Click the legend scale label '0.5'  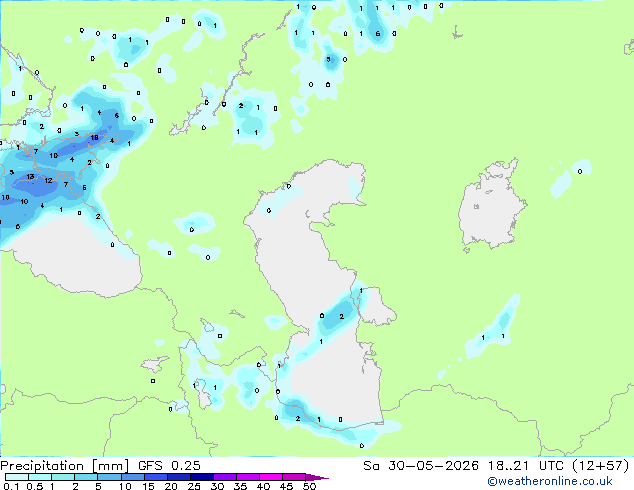[x=35, y=486]
